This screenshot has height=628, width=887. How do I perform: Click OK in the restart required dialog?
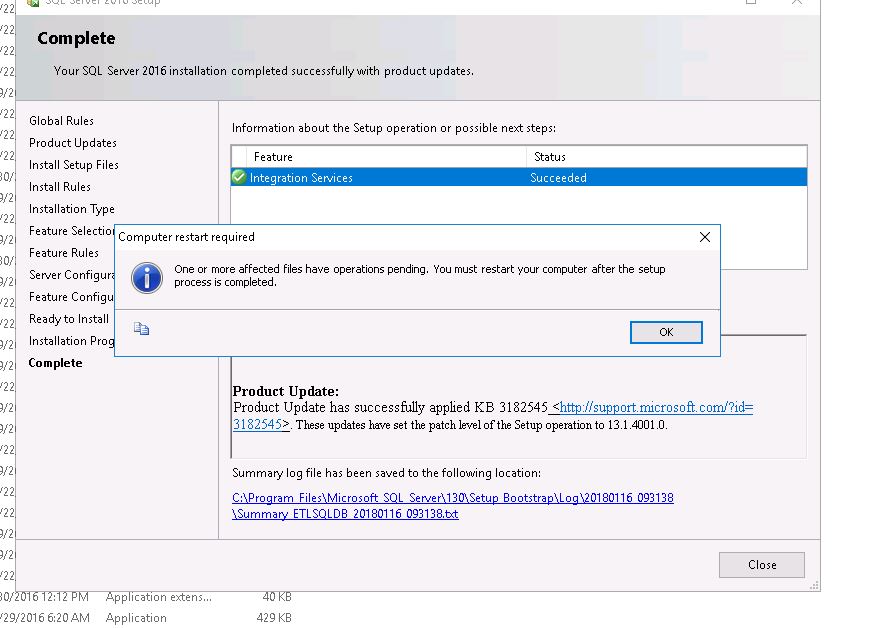[x=666, y=332]
